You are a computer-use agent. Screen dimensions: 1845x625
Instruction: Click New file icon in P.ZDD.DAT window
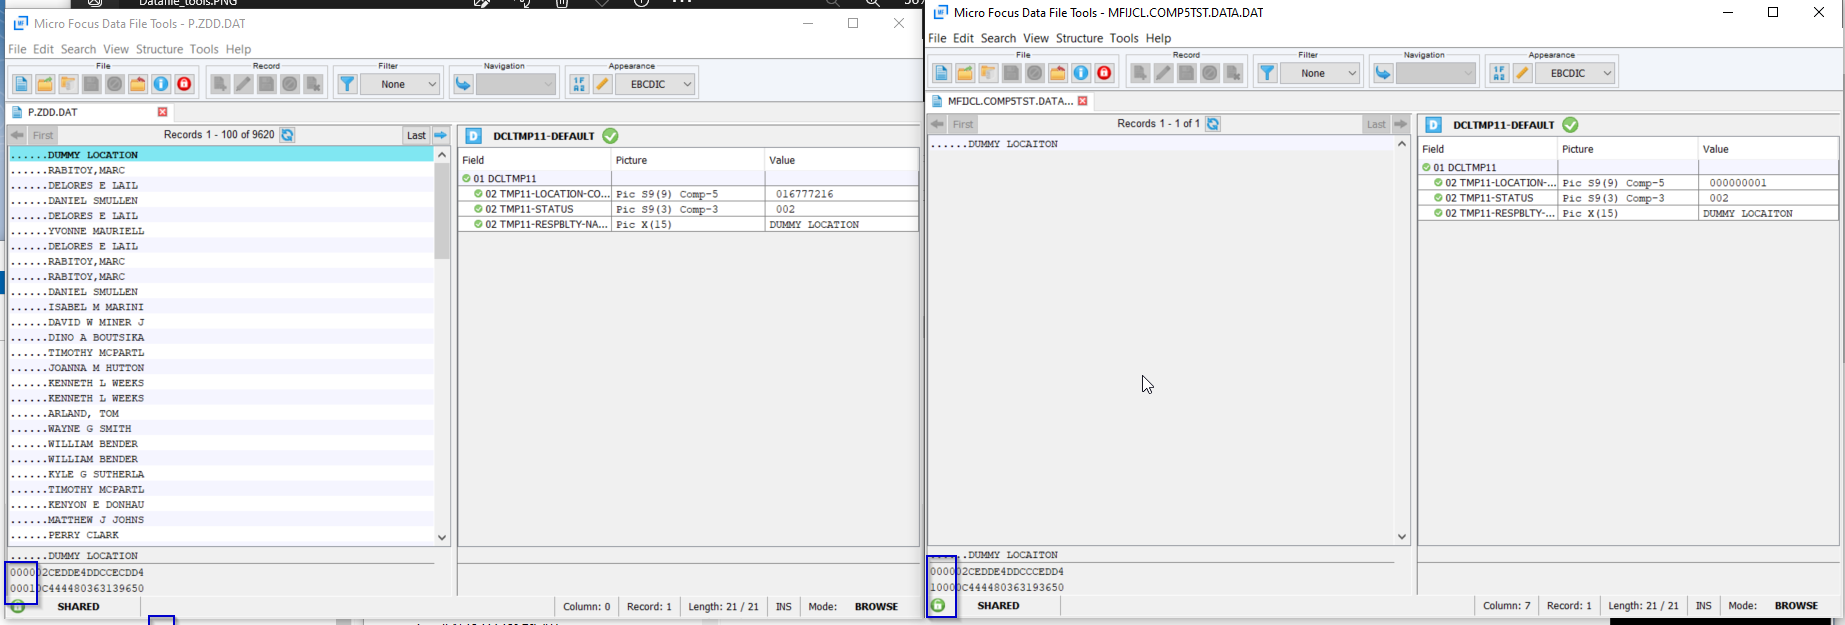click(22, 85)
